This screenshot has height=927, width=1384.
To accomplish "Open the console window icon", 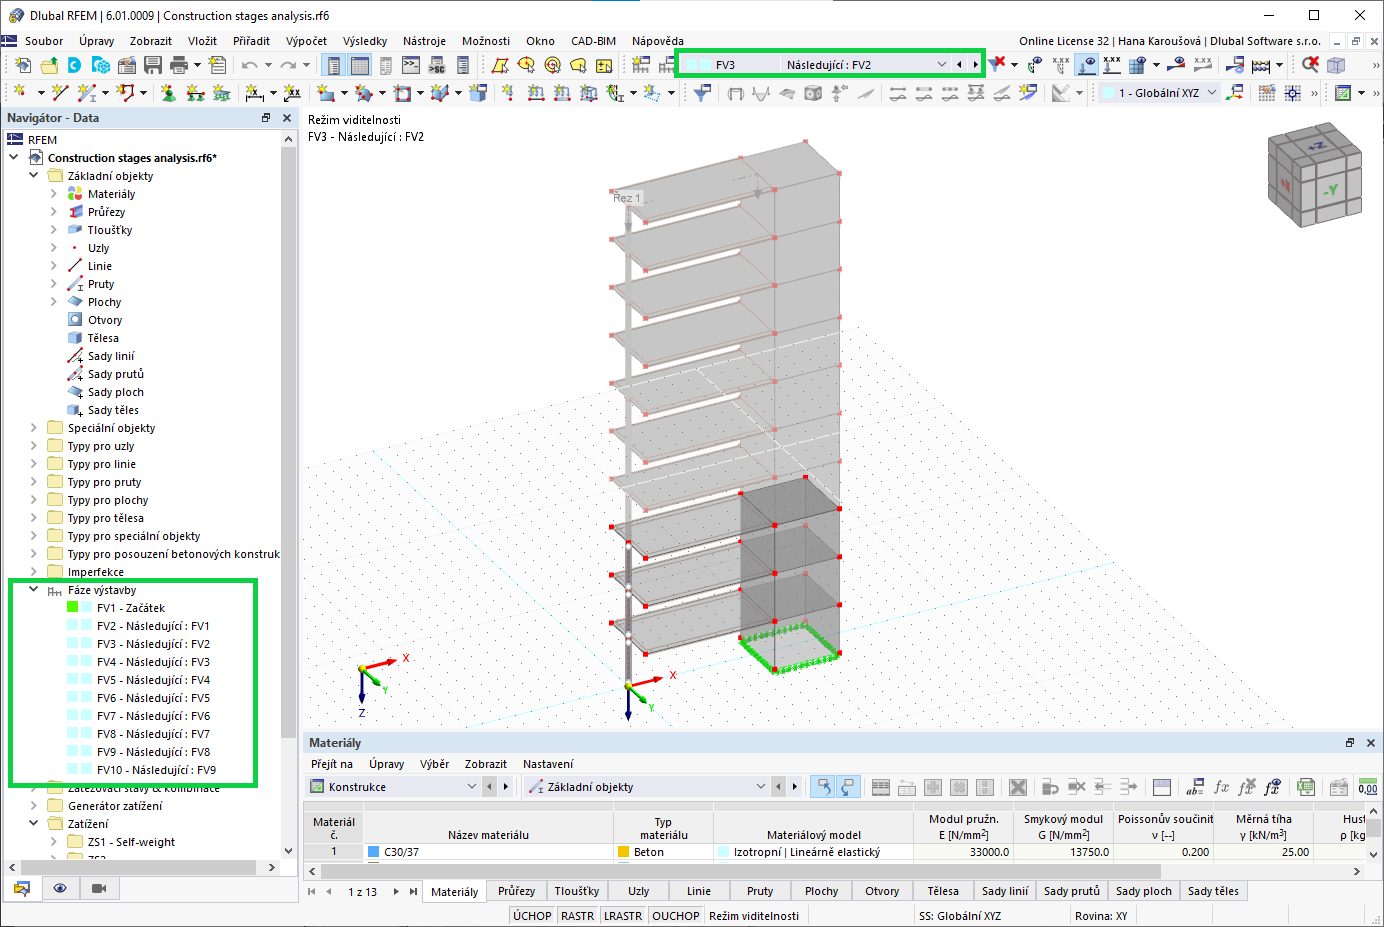I will point(411,65).
